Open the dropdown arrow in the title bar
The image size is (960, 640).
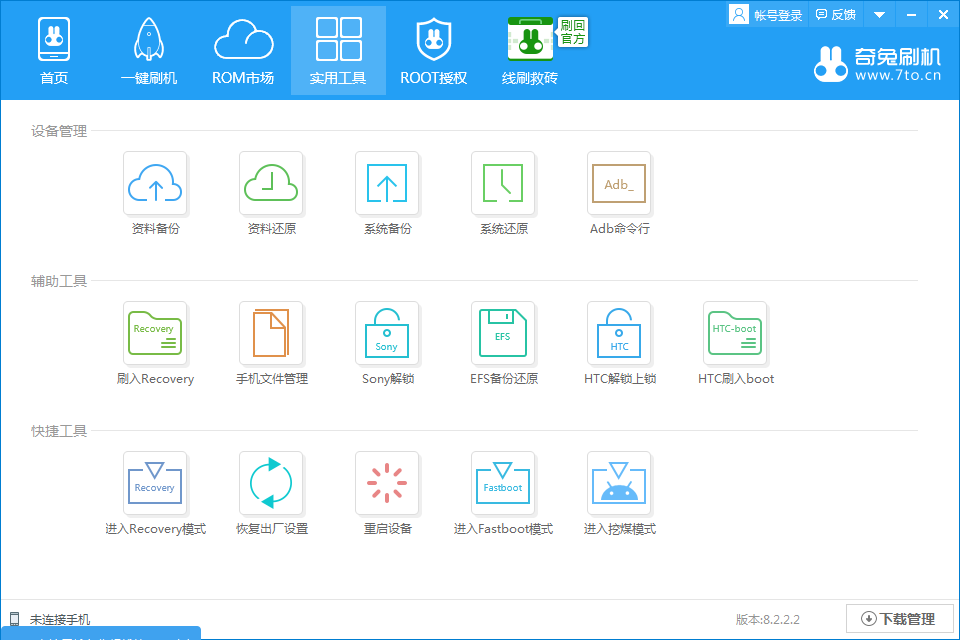pos(878,14)
